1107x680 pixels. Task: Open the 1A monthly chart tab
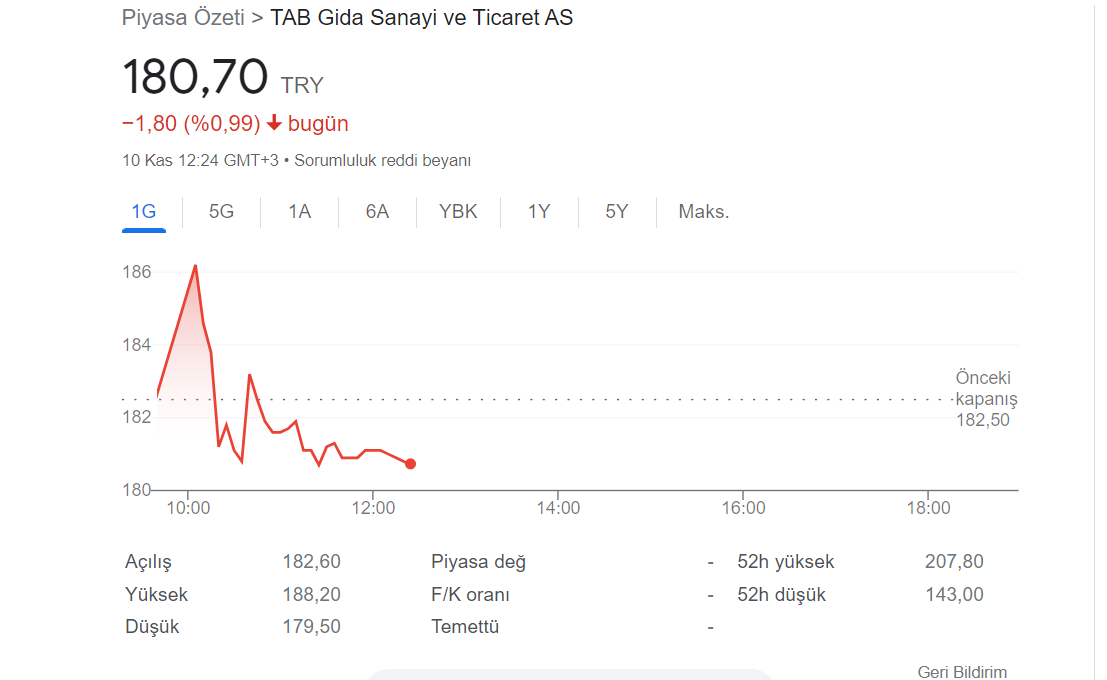299,212
